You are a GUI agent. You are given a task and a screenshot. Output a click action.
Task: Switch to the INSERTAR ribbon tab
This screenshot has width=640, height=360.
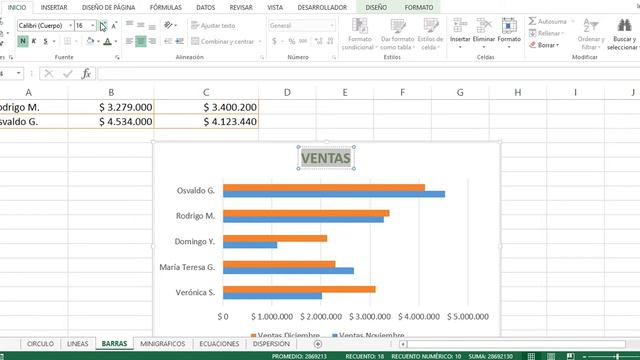[54, 7]
